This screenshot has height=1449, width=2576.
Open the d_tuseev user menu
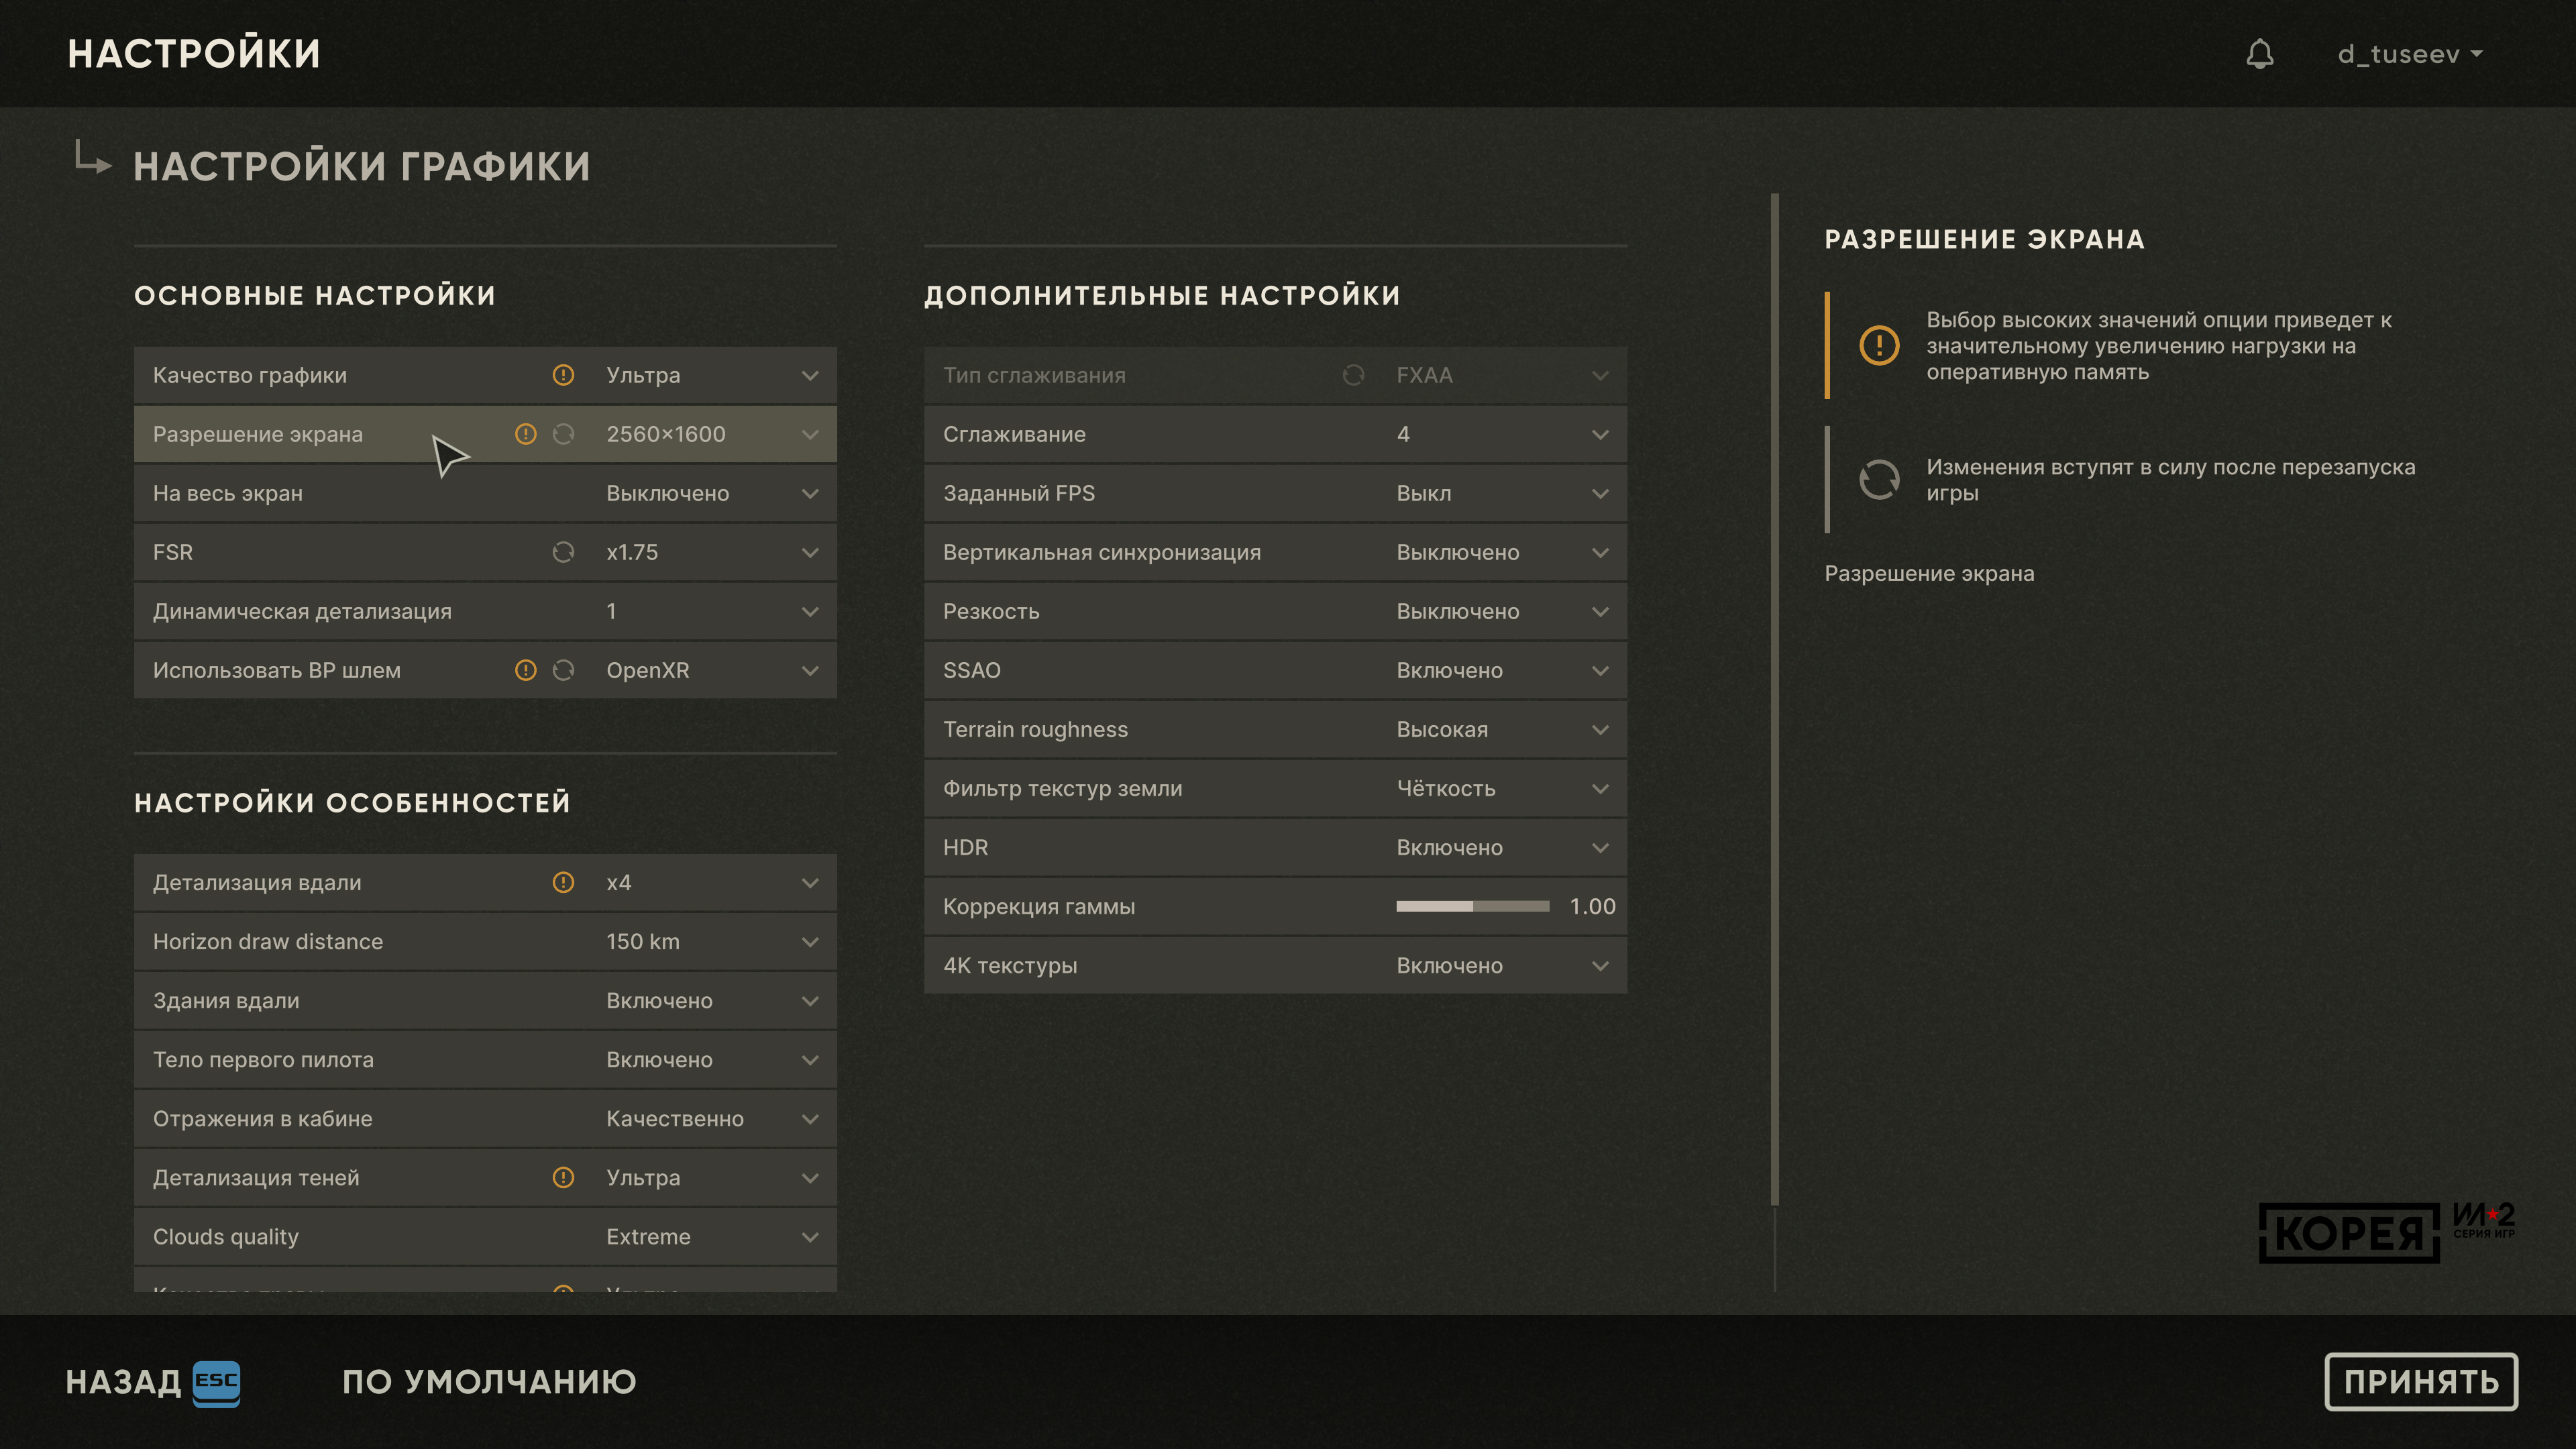2409,54
